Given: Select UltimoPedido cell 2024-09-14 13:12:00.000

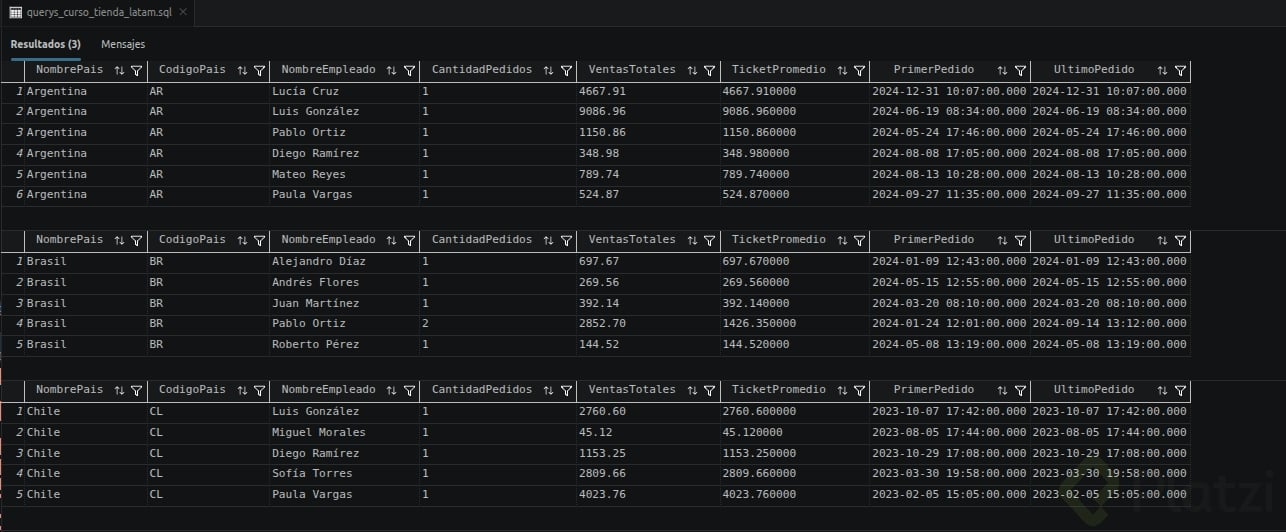Looking at the screenshot, I should pyautogui.click(x=1110, y=323).
